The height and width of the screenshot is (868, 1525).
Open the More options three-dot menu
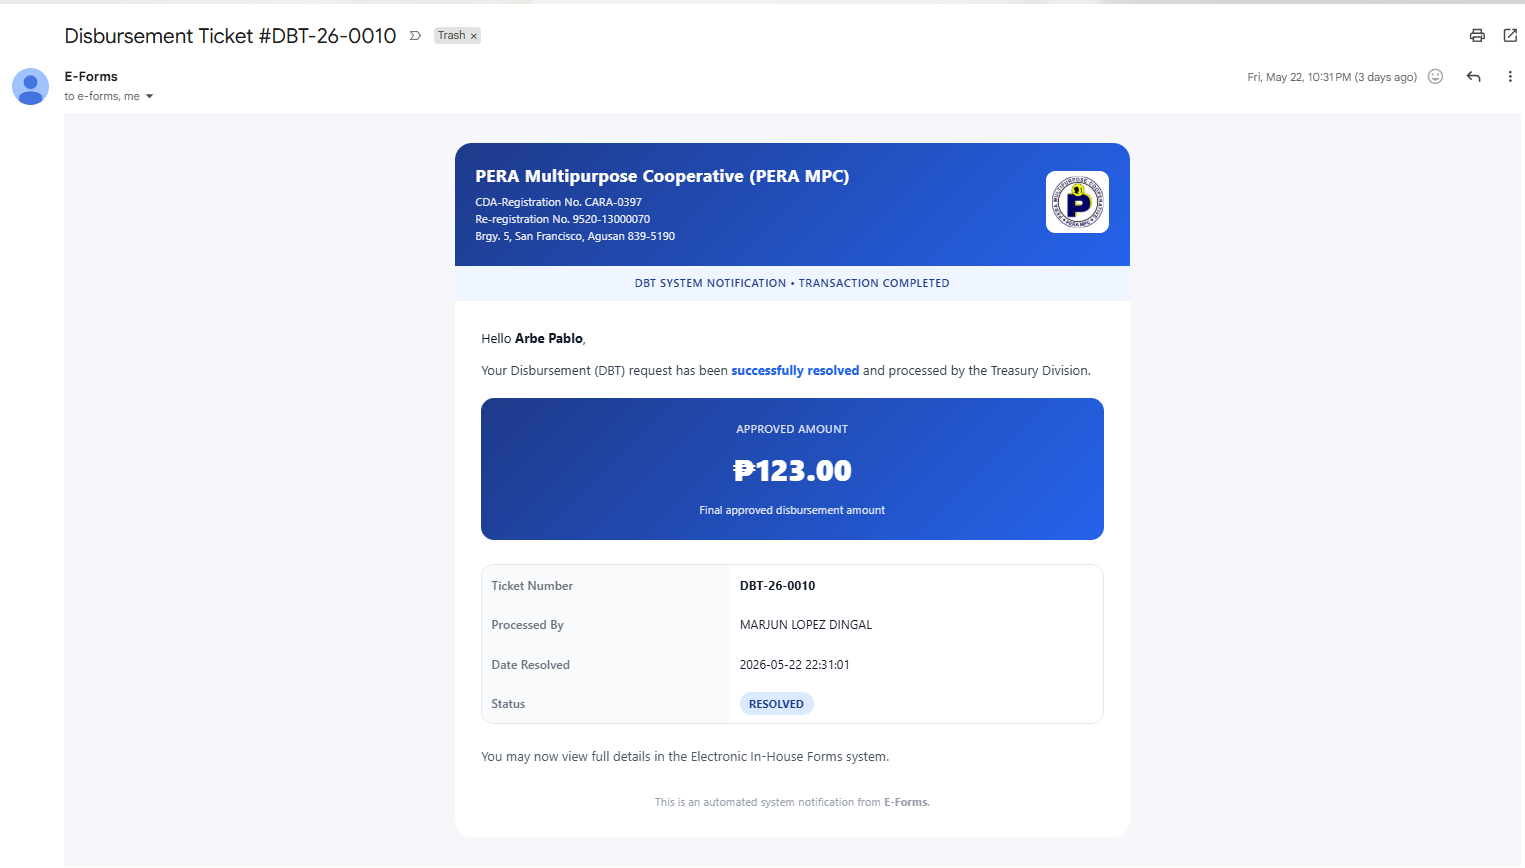pos(1510,77)
